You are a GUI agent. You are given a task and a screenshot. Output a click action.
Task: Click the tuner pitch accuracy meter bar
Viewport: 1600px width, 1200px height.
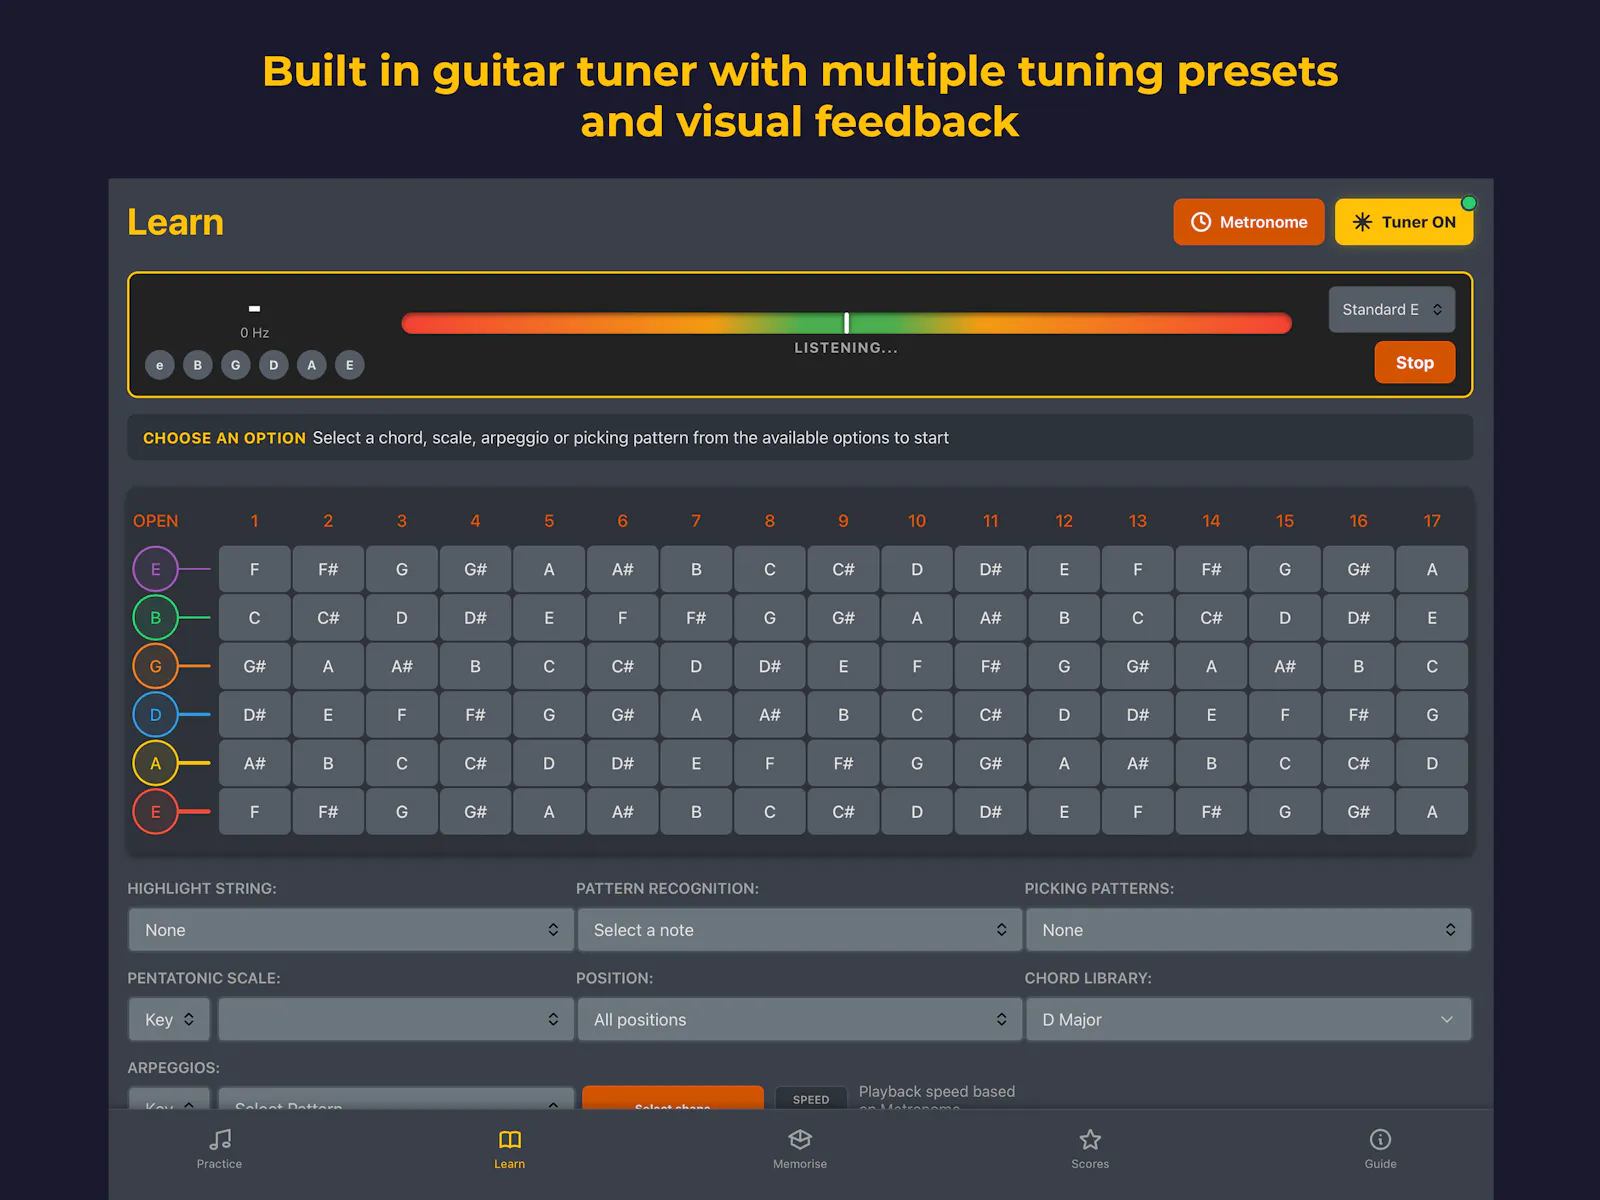846,323
